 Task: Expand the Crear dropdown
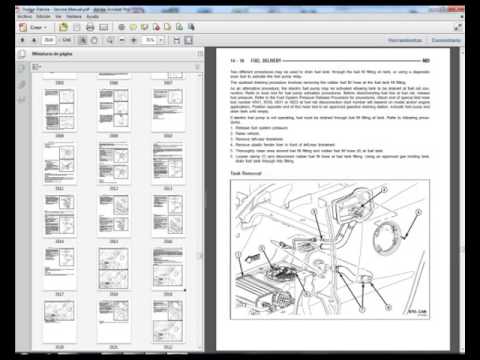pyautogui.click(x=39, y=28)
